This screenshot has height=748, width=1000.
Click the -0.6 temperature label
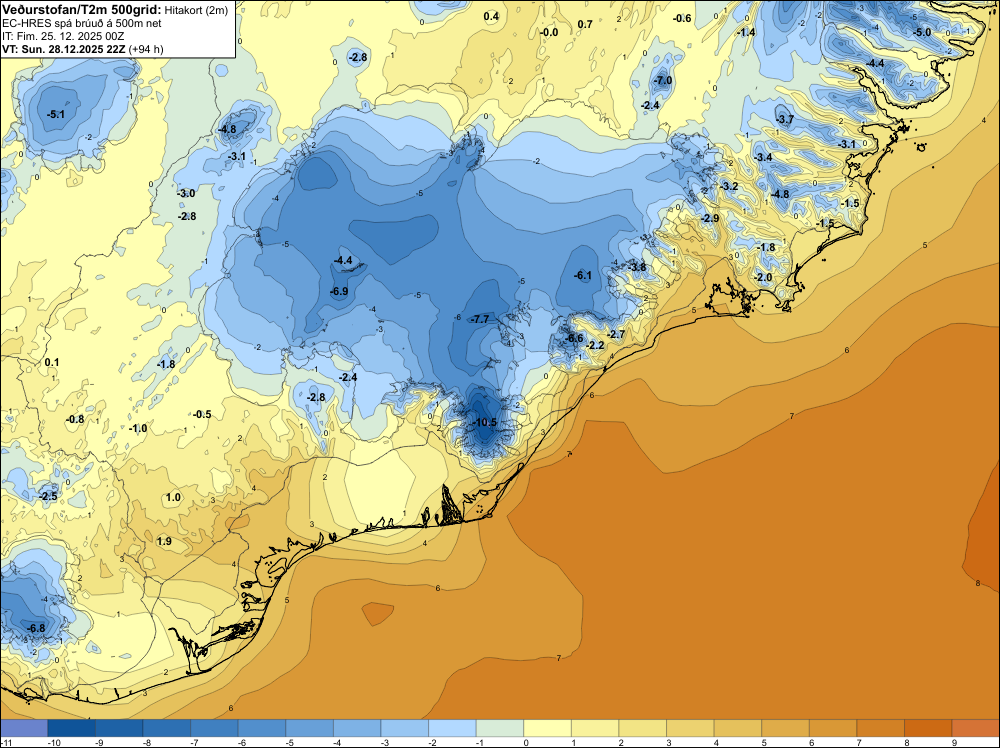(x=682, y=18)
